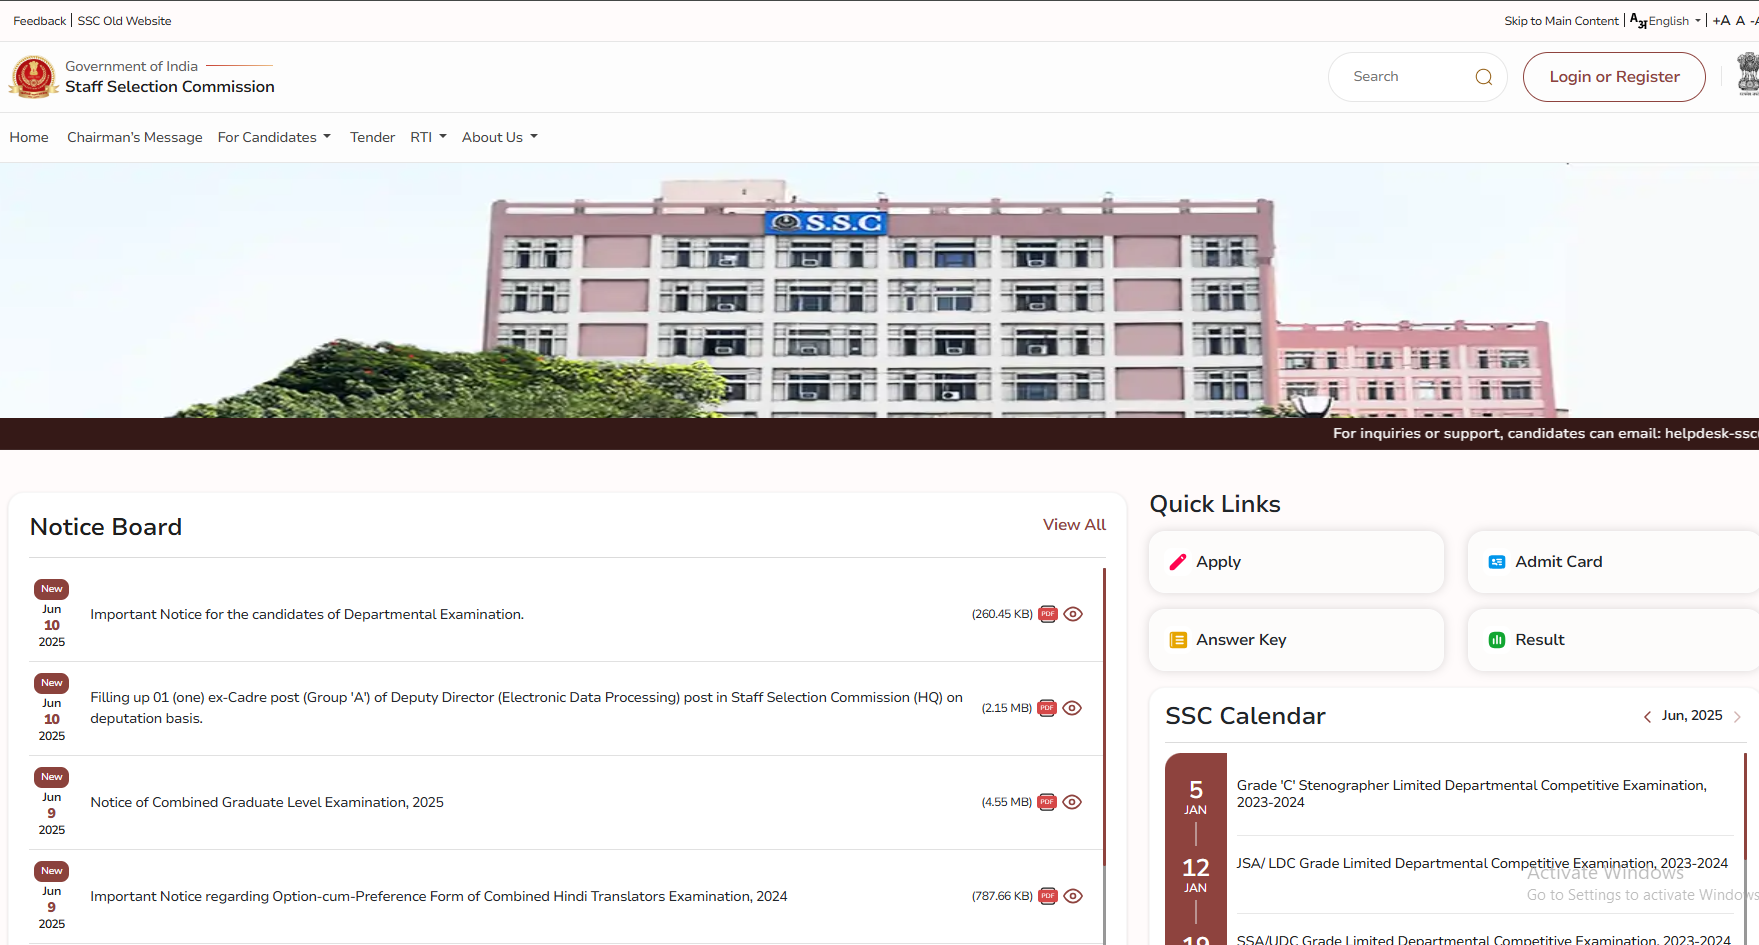
Task: Preview Deputy Director post notice with eye icon
Action: (1072, 708)
